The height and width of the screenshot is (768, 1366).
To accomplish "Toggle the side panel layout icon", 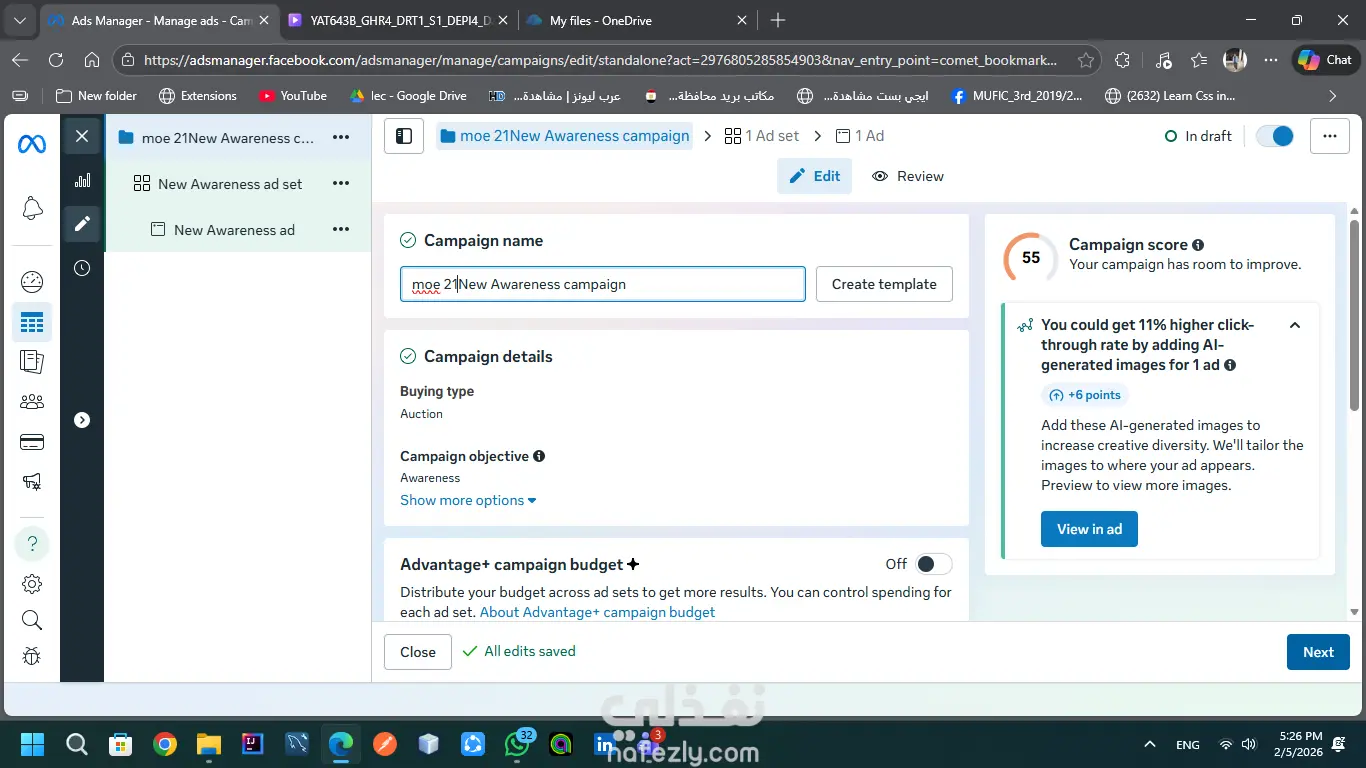I will (x=404, y=136).
